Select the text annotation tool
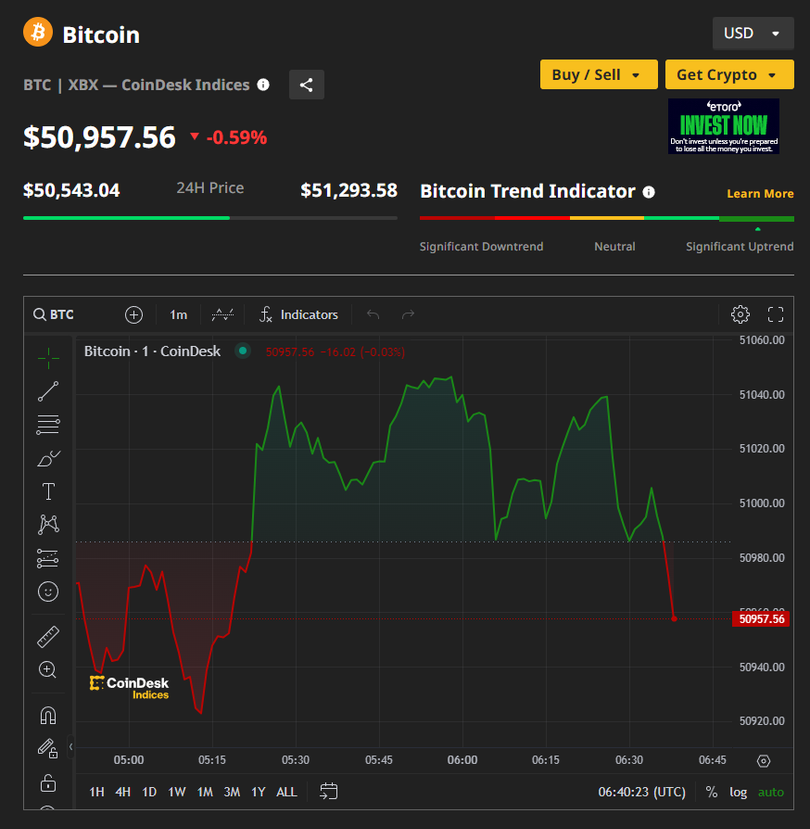Viewport: 810px width, 829px height. 48,491
